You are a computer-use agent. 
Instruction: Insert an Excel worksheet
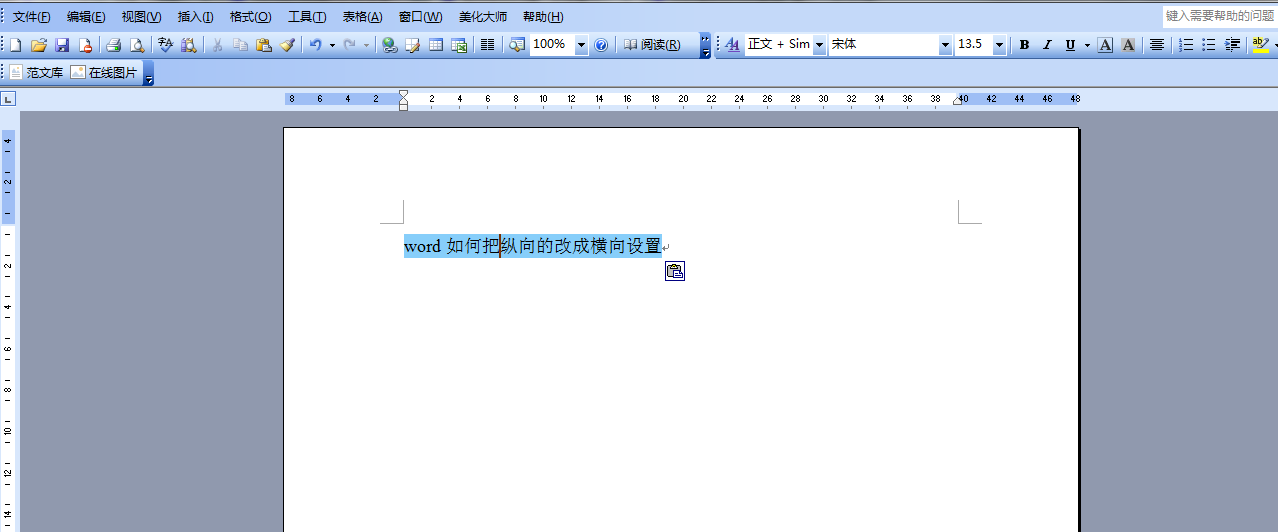point(459,45)
